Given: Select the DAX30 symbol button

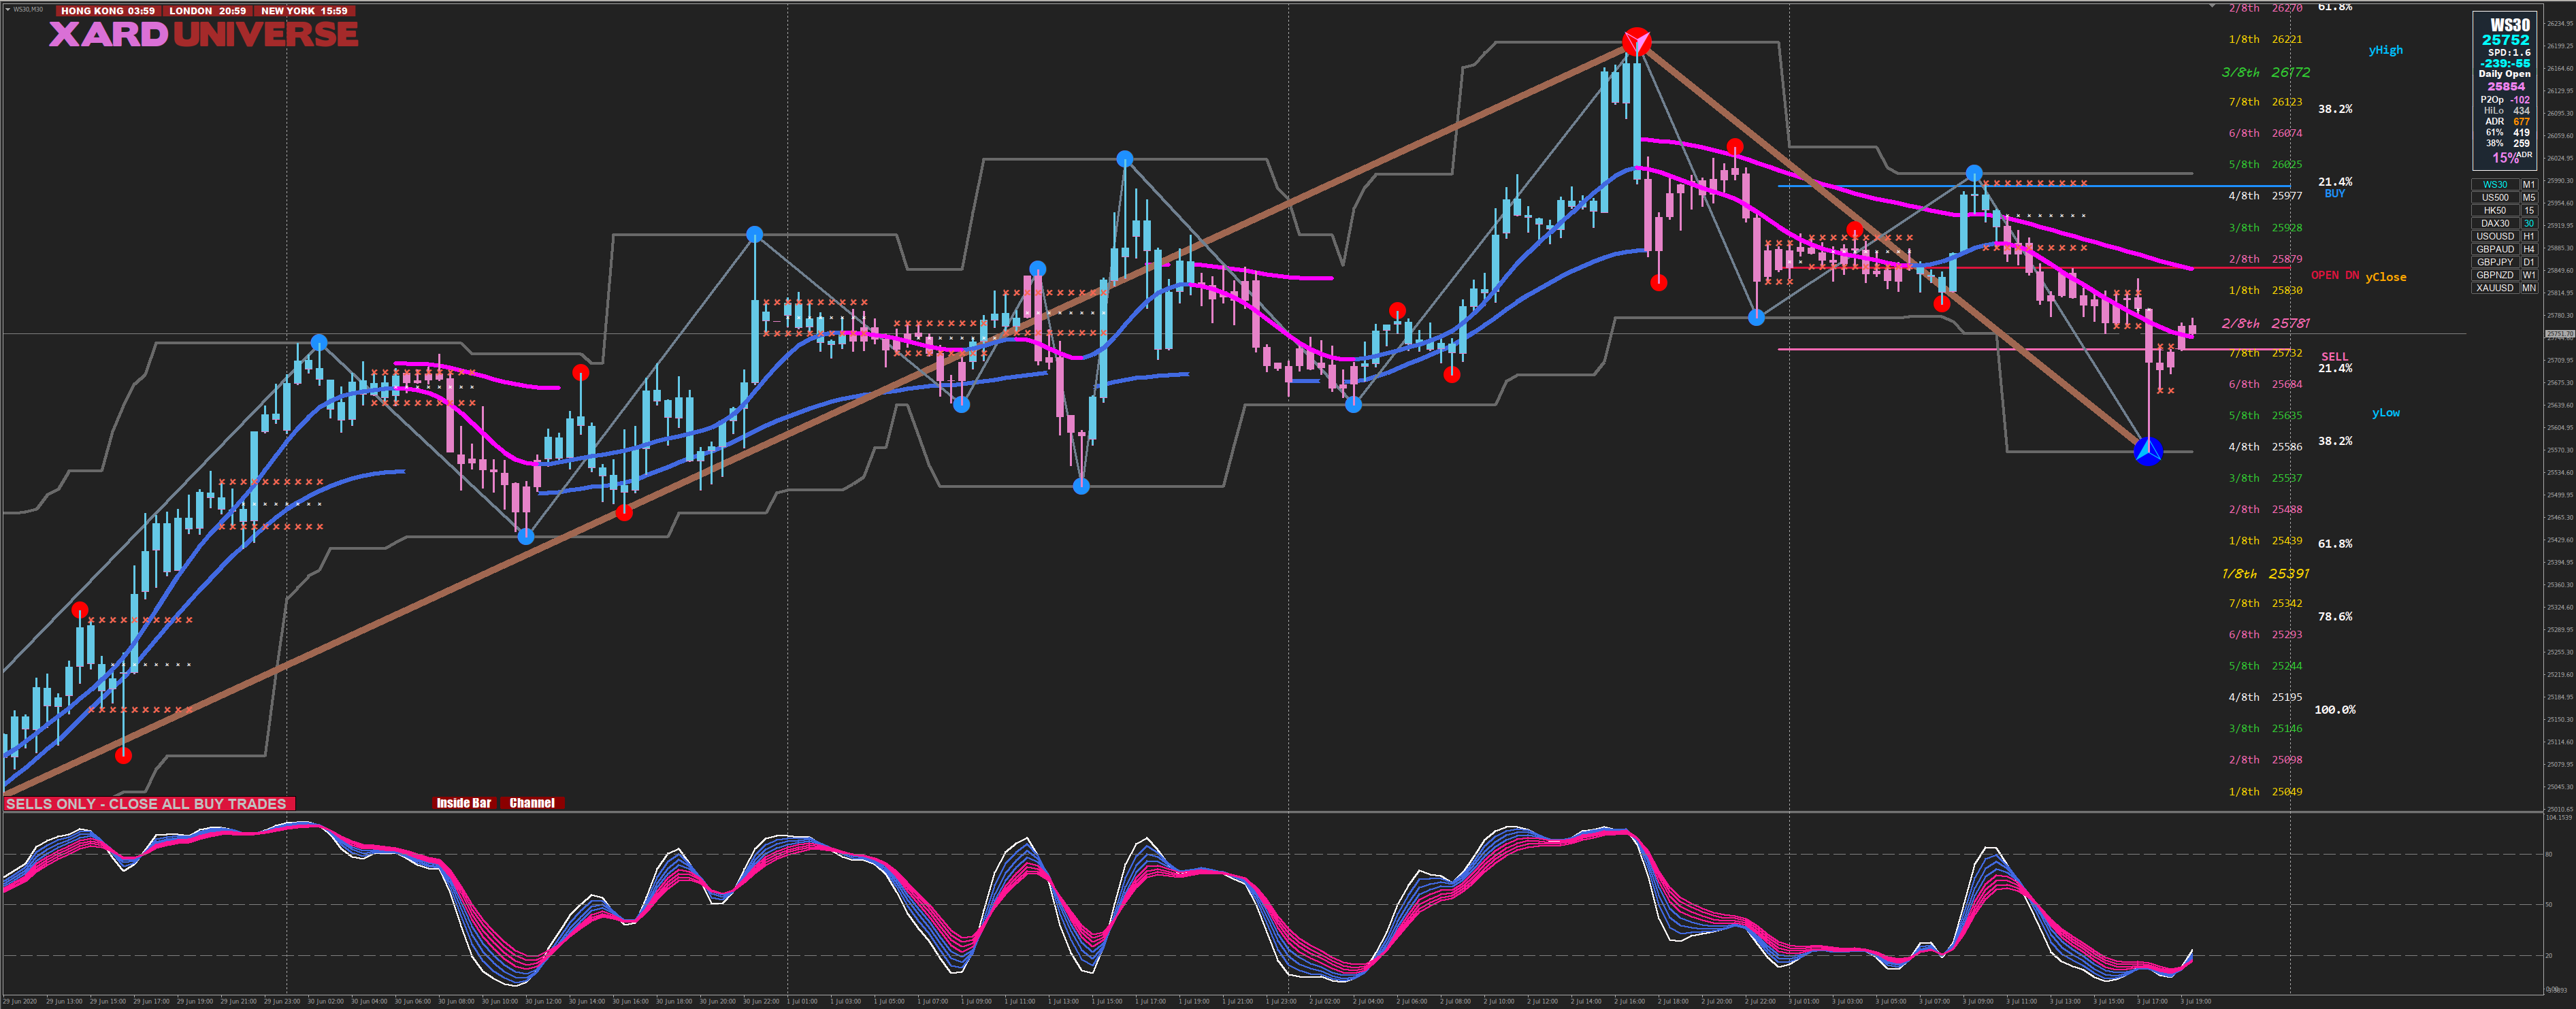Looking at the screenshot, I should (2494, 223).
